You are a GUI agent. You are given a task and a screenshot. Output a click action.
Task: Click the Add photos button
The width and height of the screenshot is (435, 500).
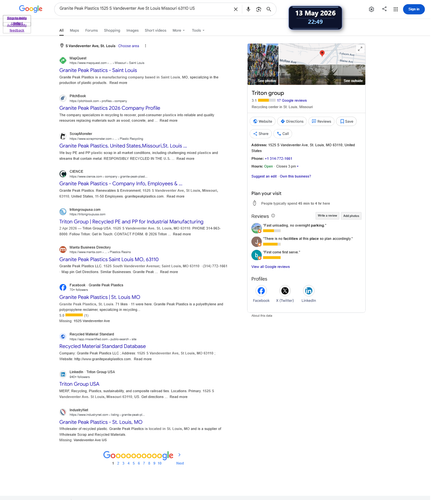(351, 216)
